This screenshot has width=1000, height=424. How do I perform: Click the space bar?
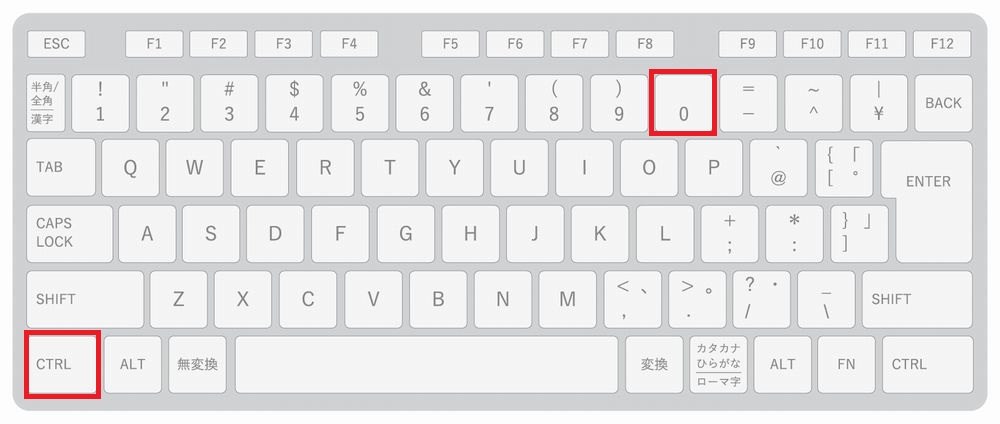tap(427, 365)
